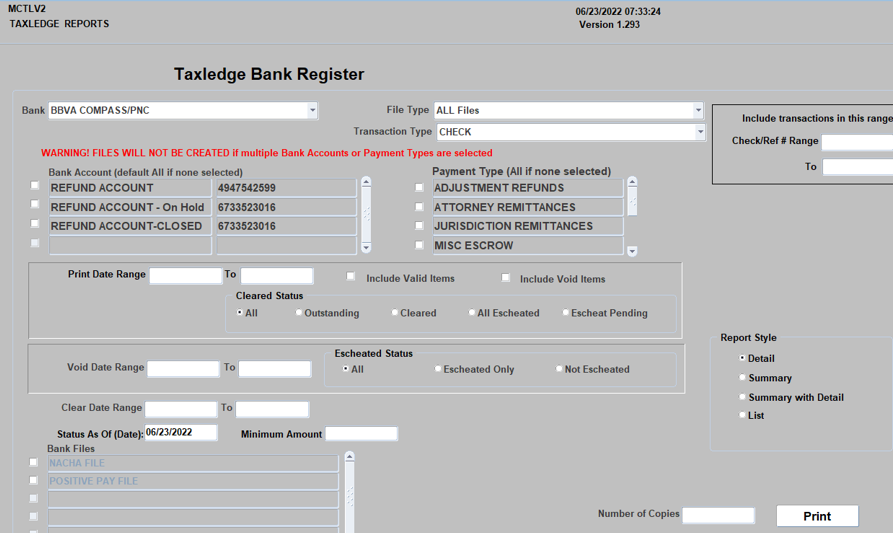Click the Minimum Amount field
The height and width of the screenshot is (533, 896).
pos(361,434)
